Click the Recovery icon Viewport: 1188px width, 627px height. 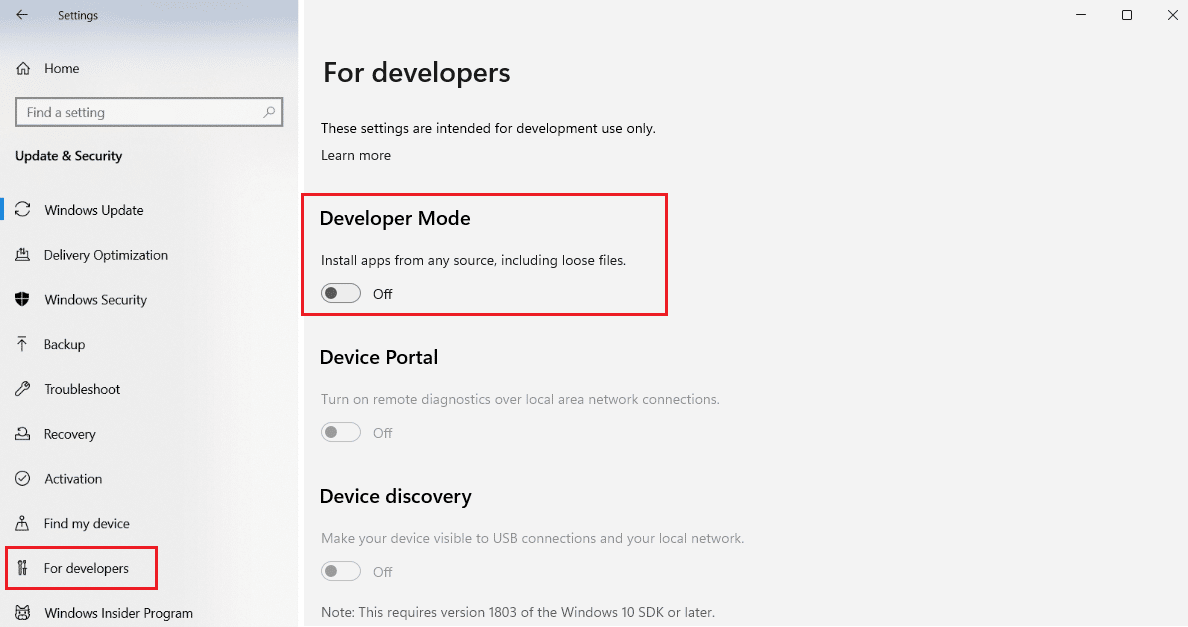tap(23, 434)
